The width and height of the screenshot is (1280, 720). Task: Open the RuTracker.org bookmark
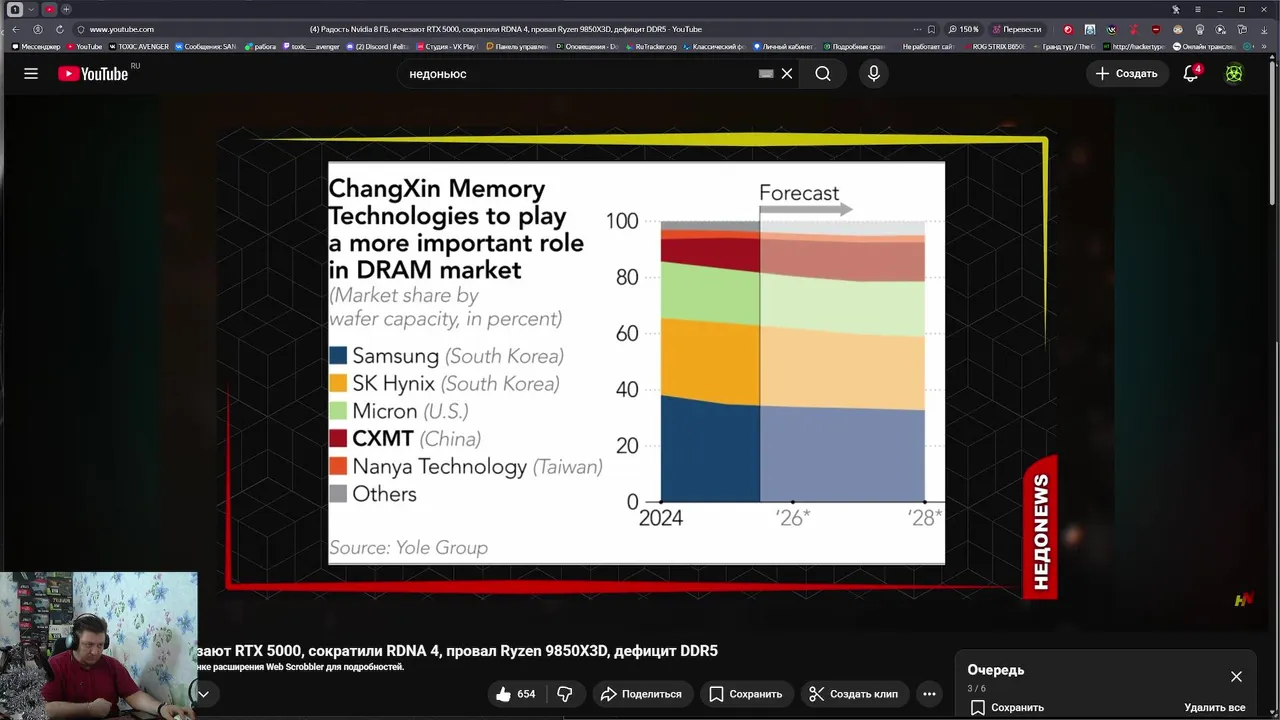651,46
